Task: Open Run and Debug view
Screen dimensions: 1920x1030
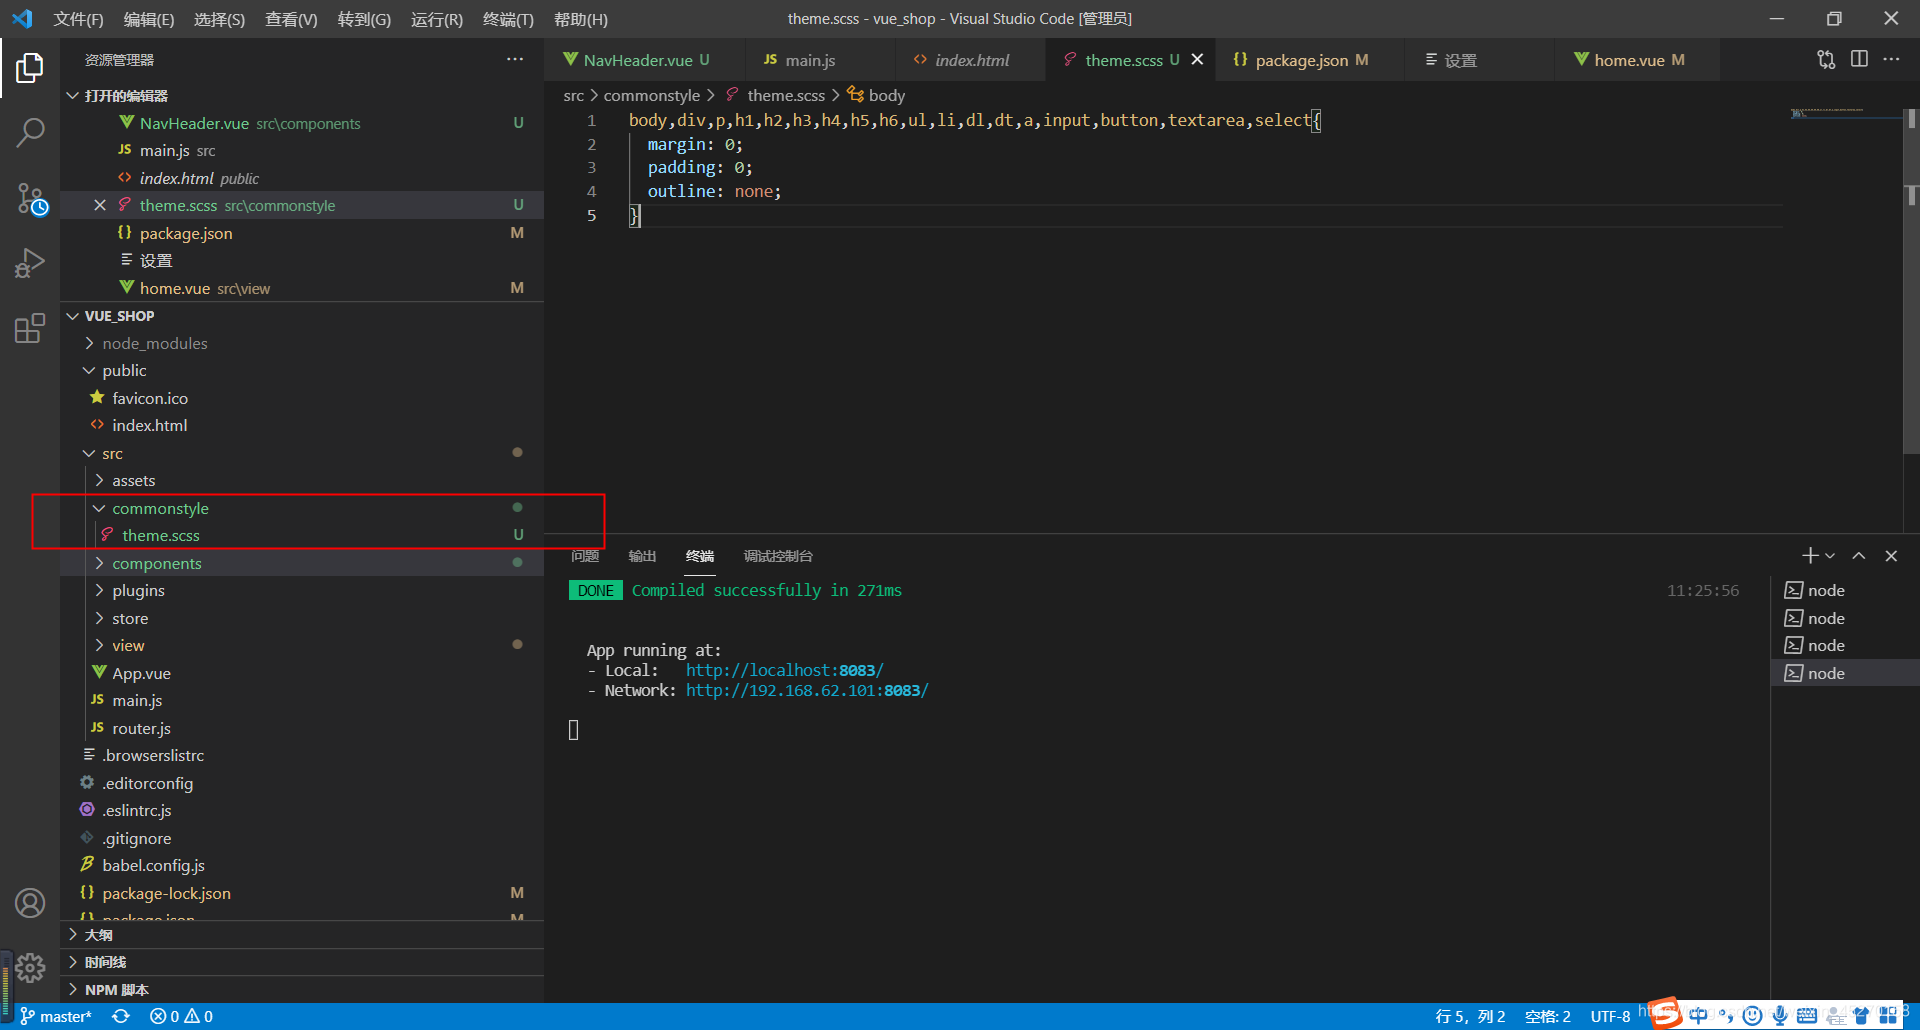Action: pyautogui.click(x=30, y=263)
